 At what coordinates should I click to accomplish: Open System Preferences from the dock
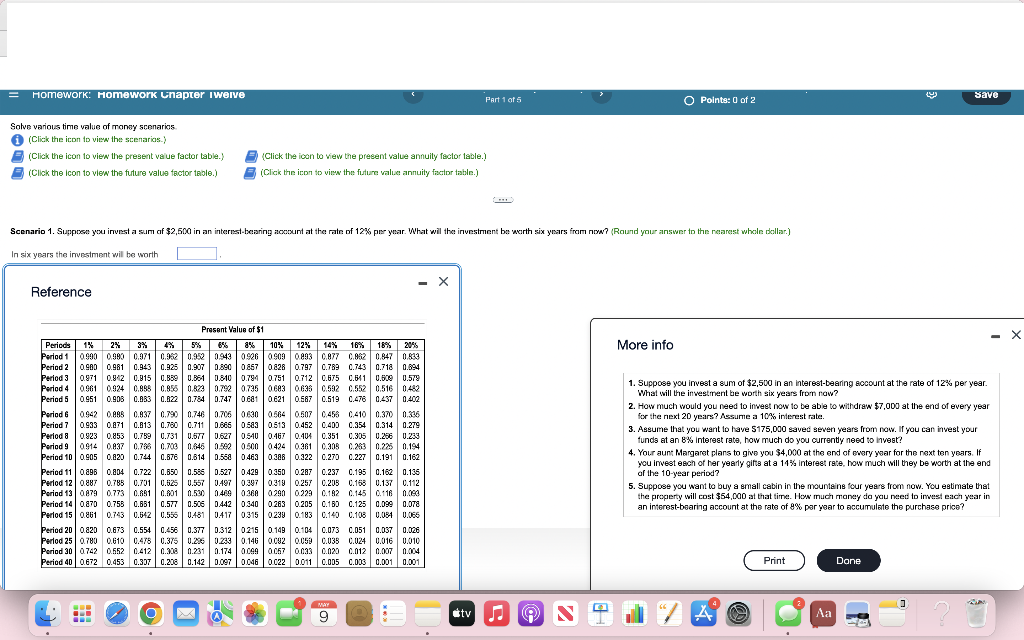pyautogui.click(x=738, y=613)
